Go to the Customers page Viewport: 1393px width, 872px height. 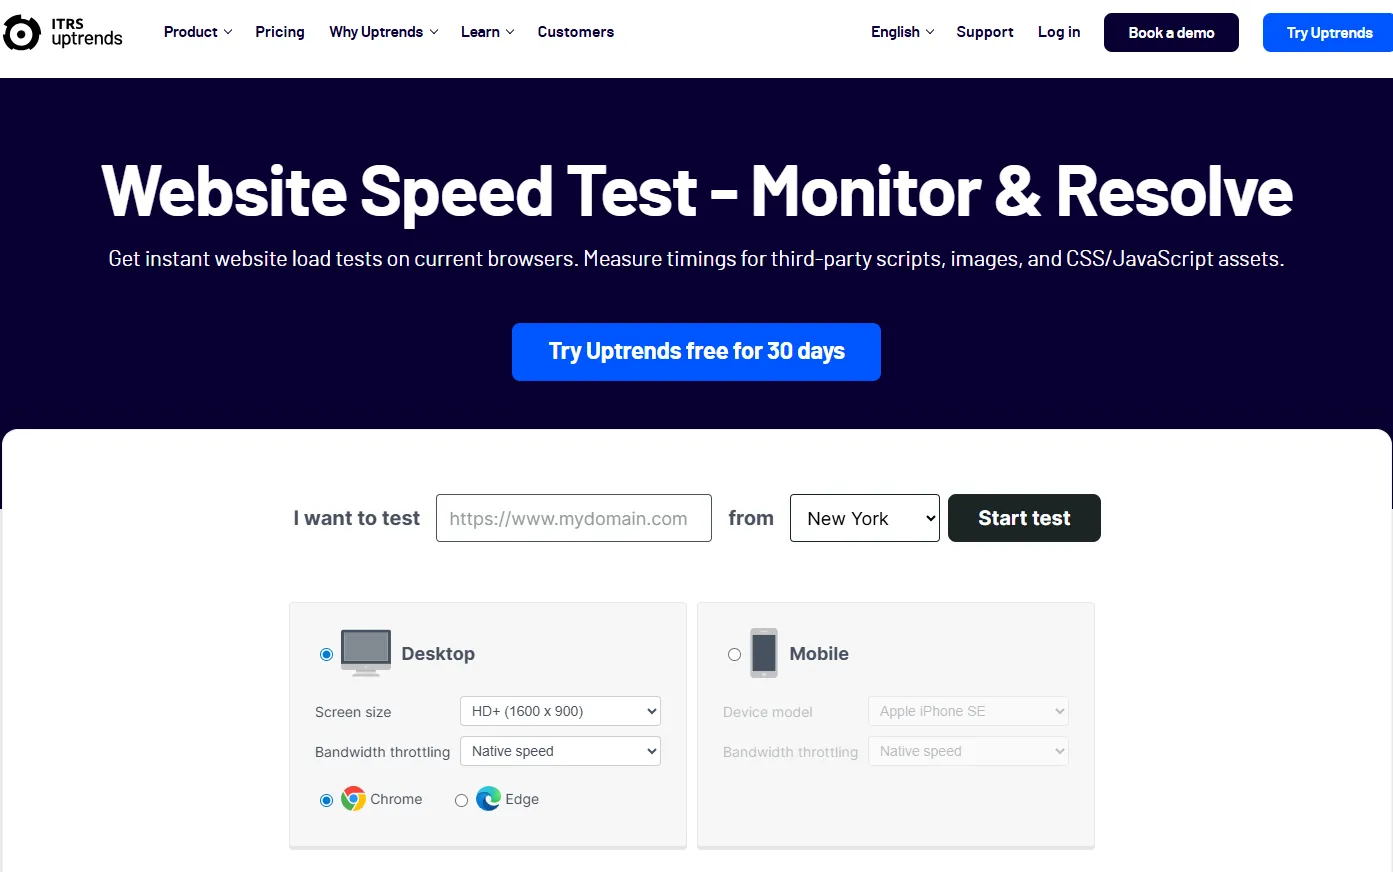click(x=575, y=32)
